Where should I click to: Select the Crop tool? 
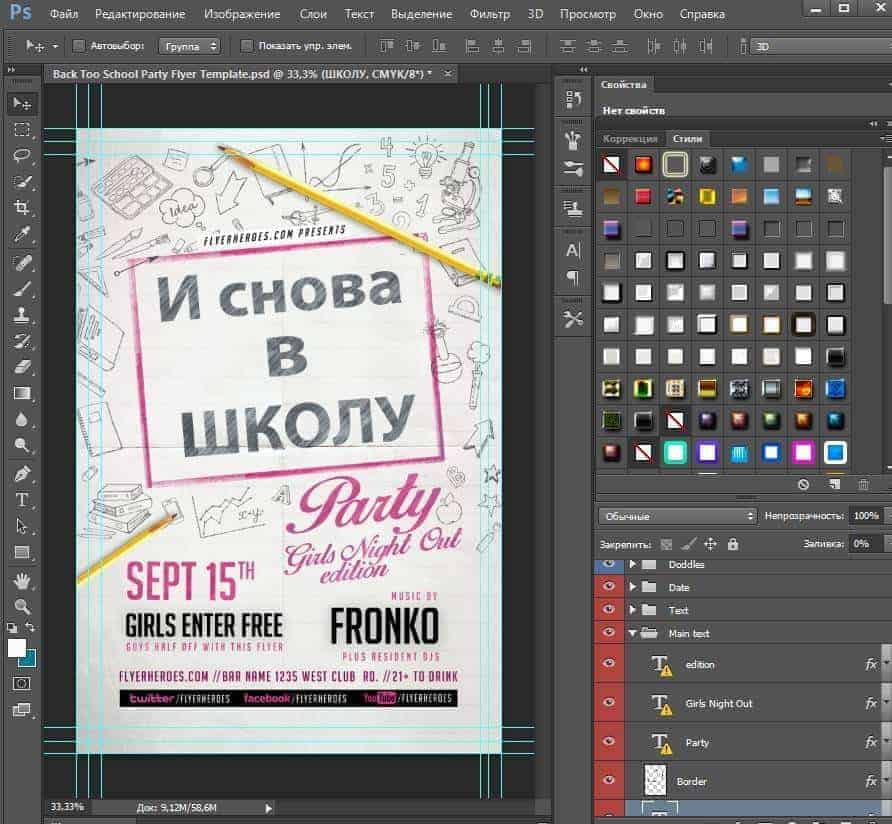pos(22,208)
